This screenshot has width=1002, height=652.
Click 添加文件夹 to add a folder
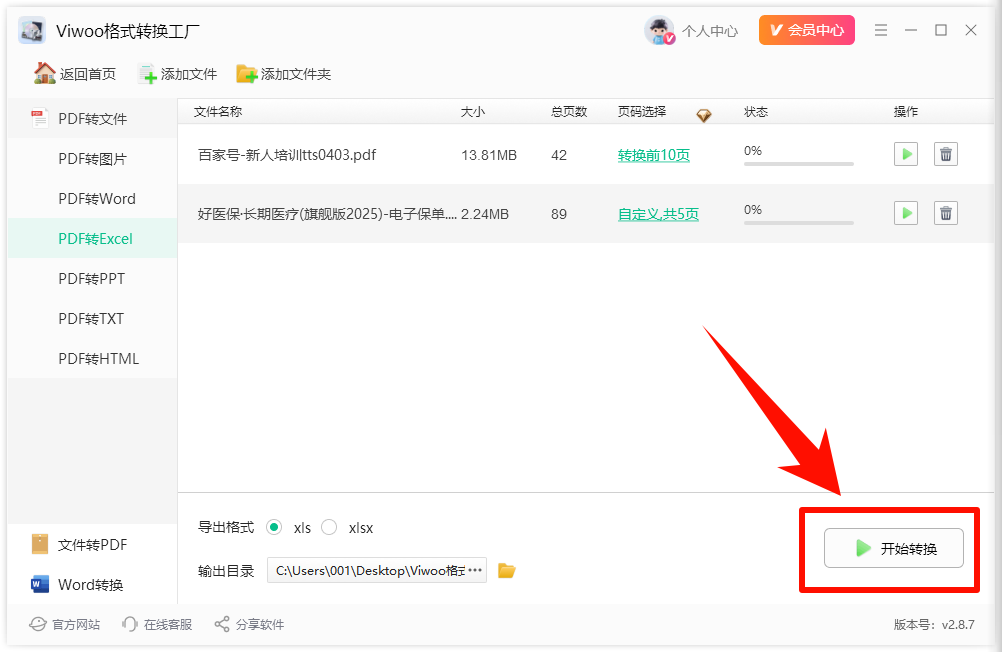284,74
